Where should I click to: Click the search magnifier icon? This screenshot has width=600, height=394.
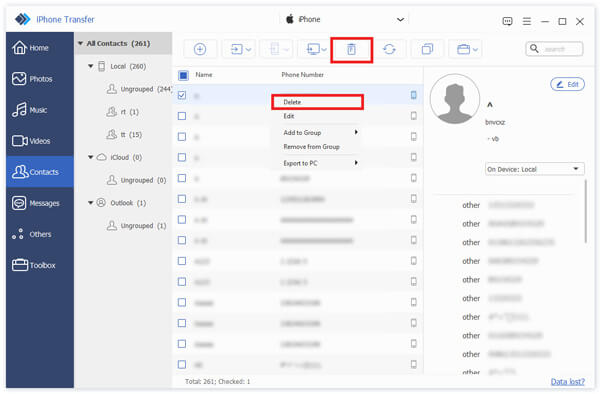(535, 49)
